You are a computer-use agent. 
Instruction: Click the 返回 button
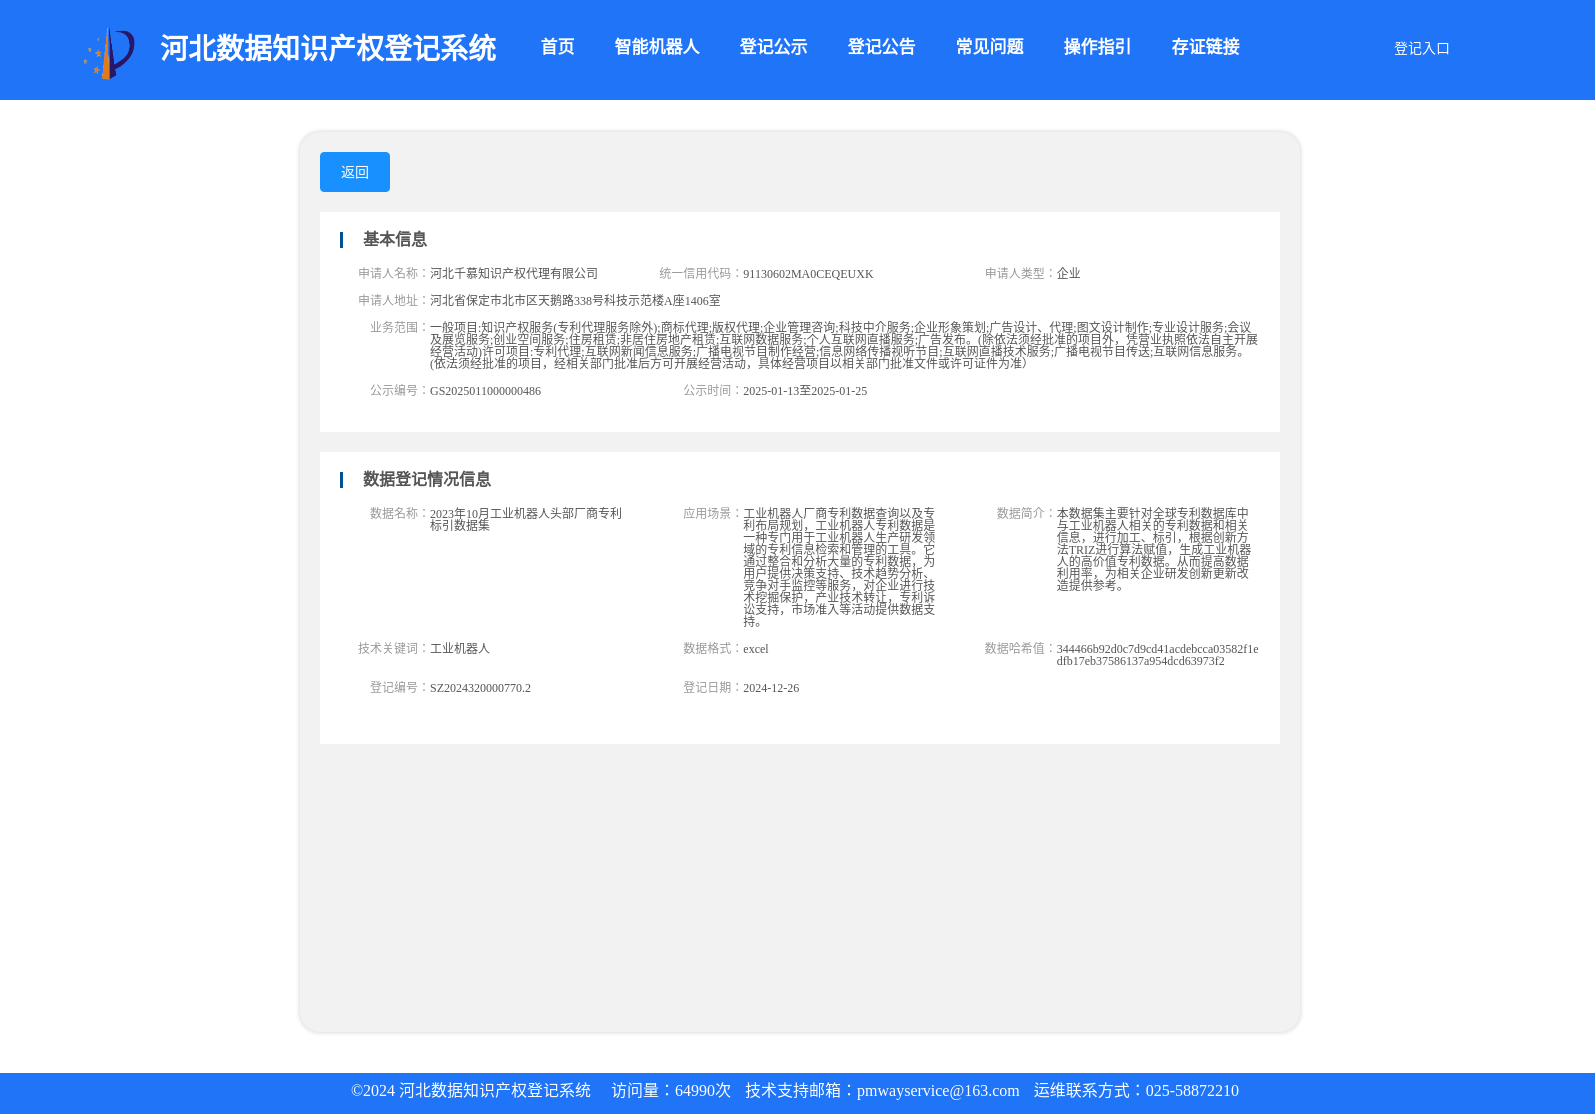tap(355, 172)
